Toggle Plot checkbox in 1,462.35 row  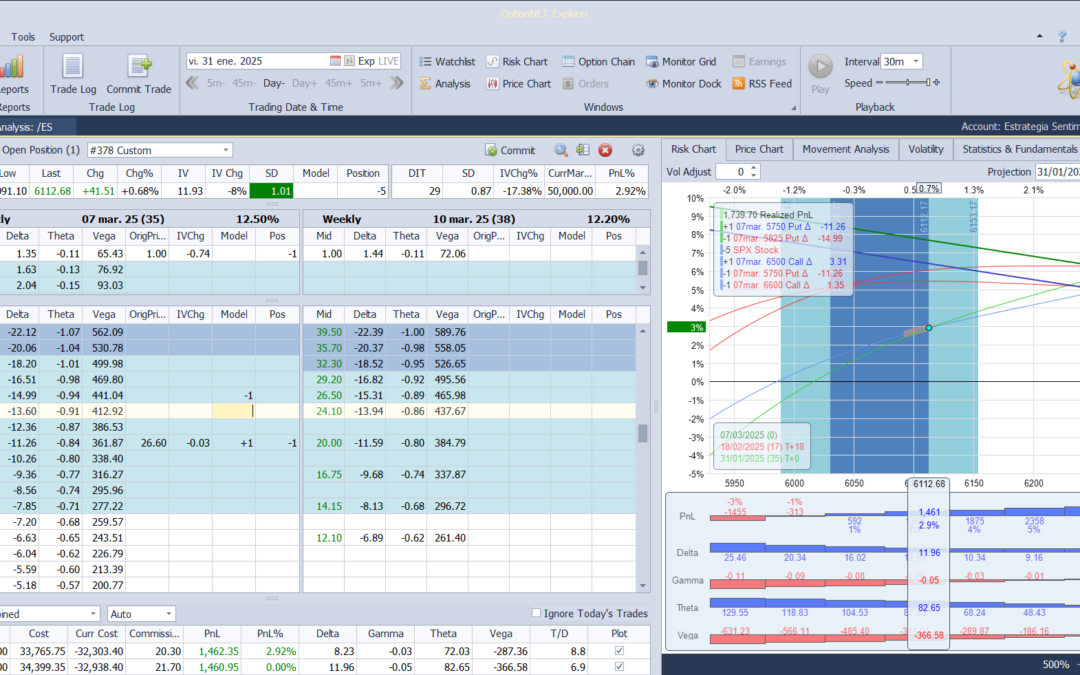[x=619, y=651]
